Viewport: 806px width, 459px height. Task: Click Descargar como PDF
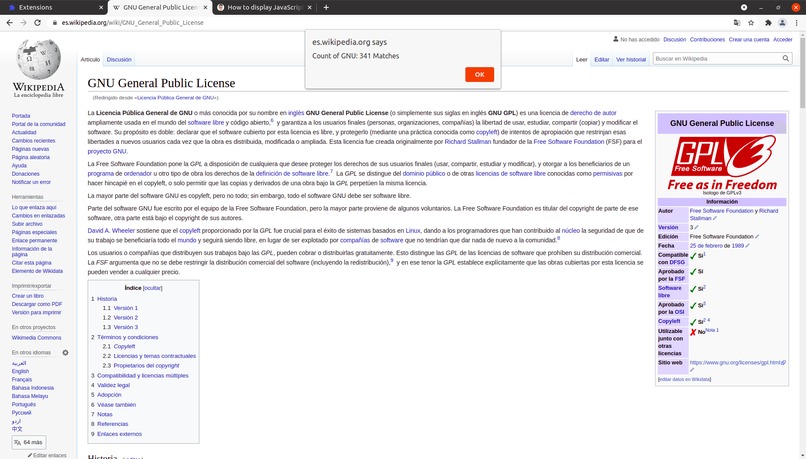pyautogui.click(x=37, y=304)
